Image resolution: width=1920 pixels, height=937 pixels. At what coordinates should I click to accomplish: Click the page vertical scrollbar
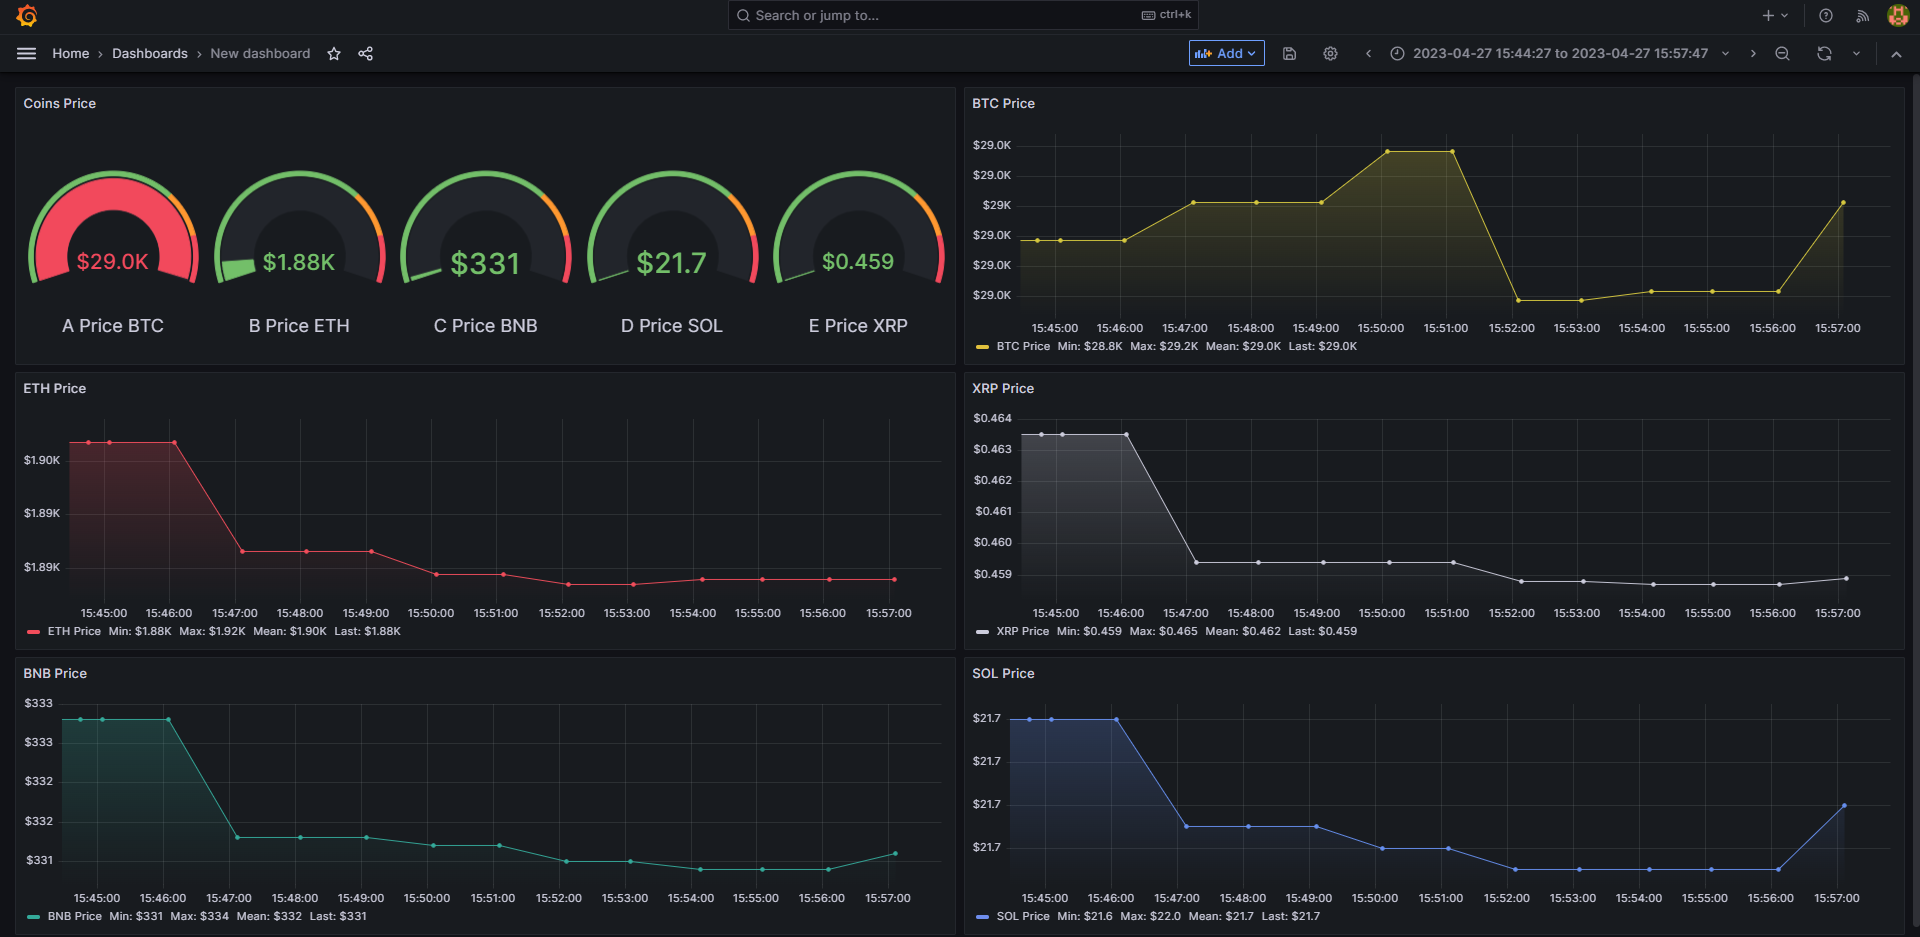[x=1915, y=500]
